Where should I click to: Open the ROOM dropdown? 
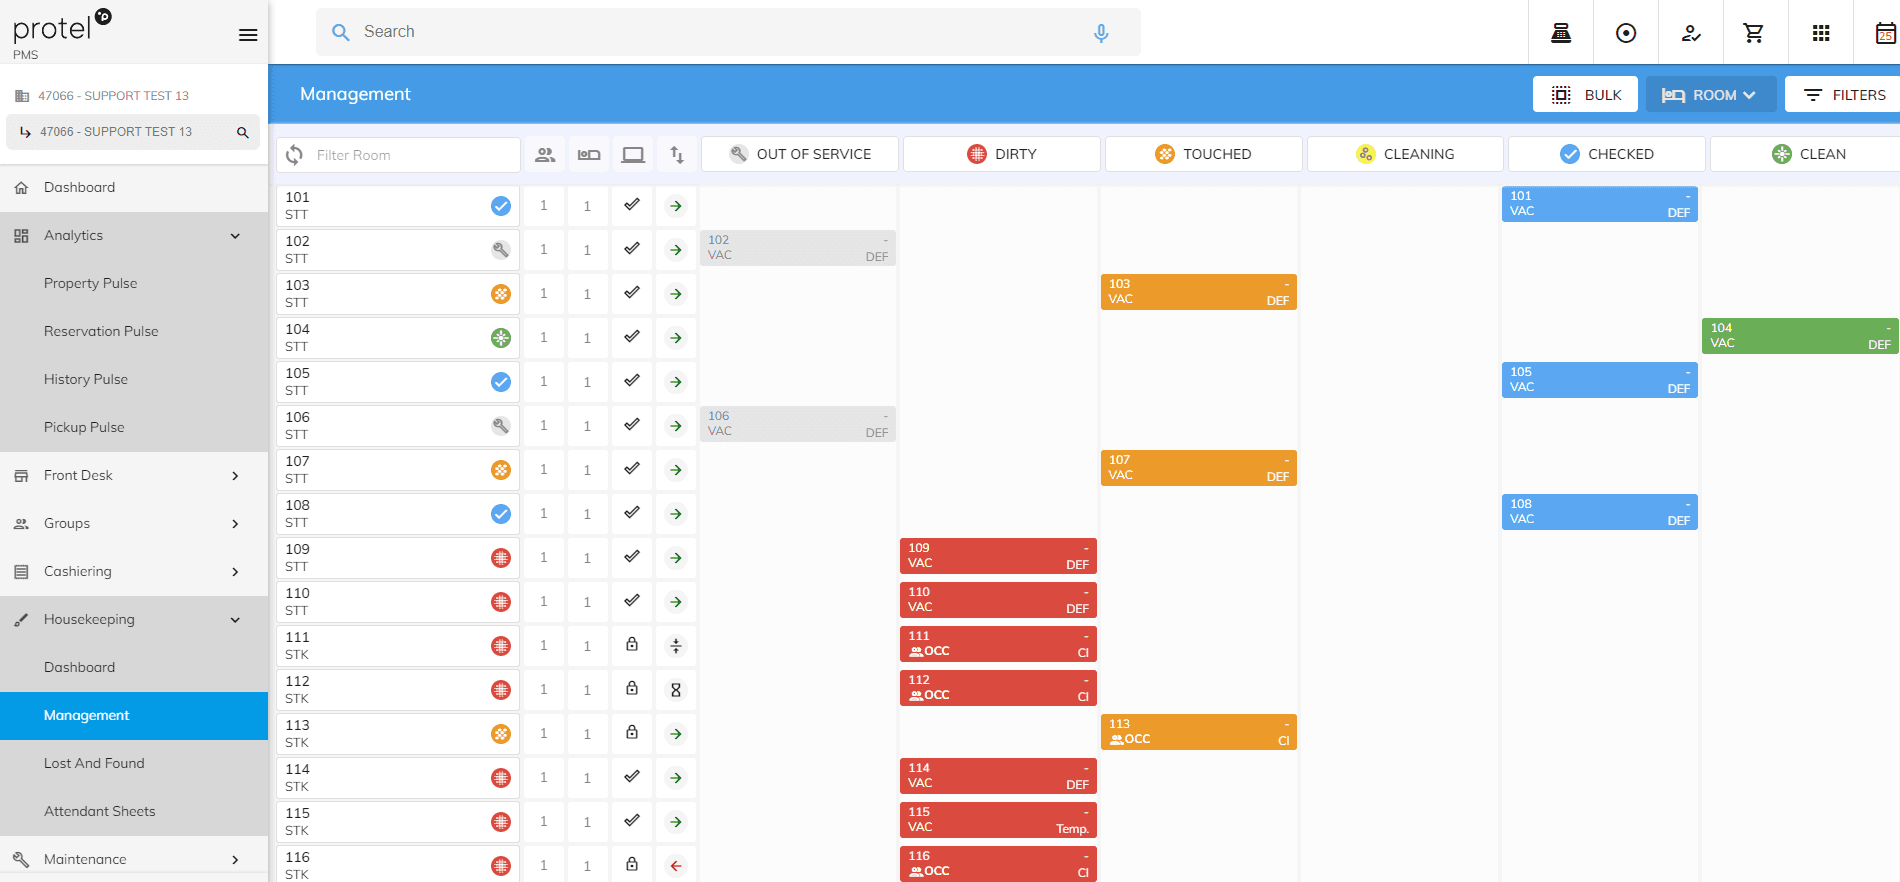[x=1710, y=95]
